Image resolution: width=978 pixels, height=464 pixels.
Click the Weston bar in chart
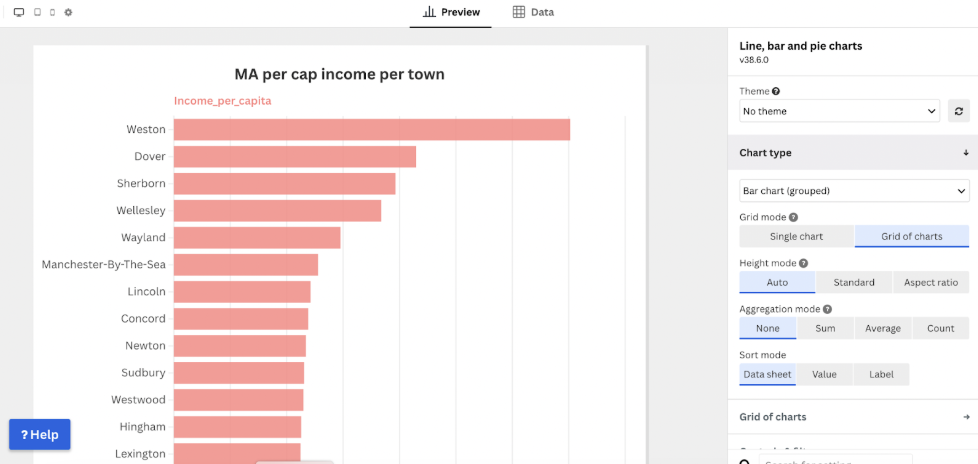click(x=371, y=130)
